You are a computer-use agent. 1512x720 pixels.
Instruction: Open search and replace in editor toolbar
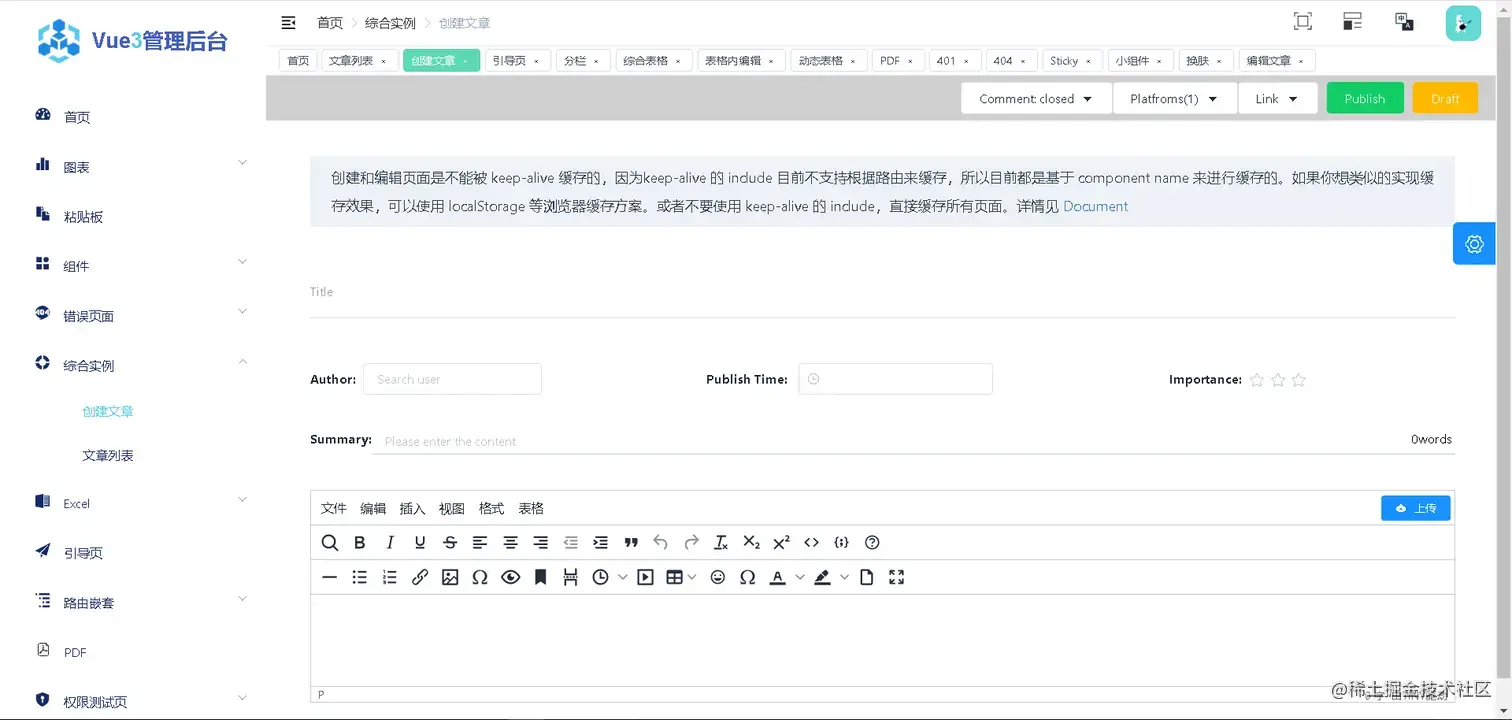[x=330, y=543]
